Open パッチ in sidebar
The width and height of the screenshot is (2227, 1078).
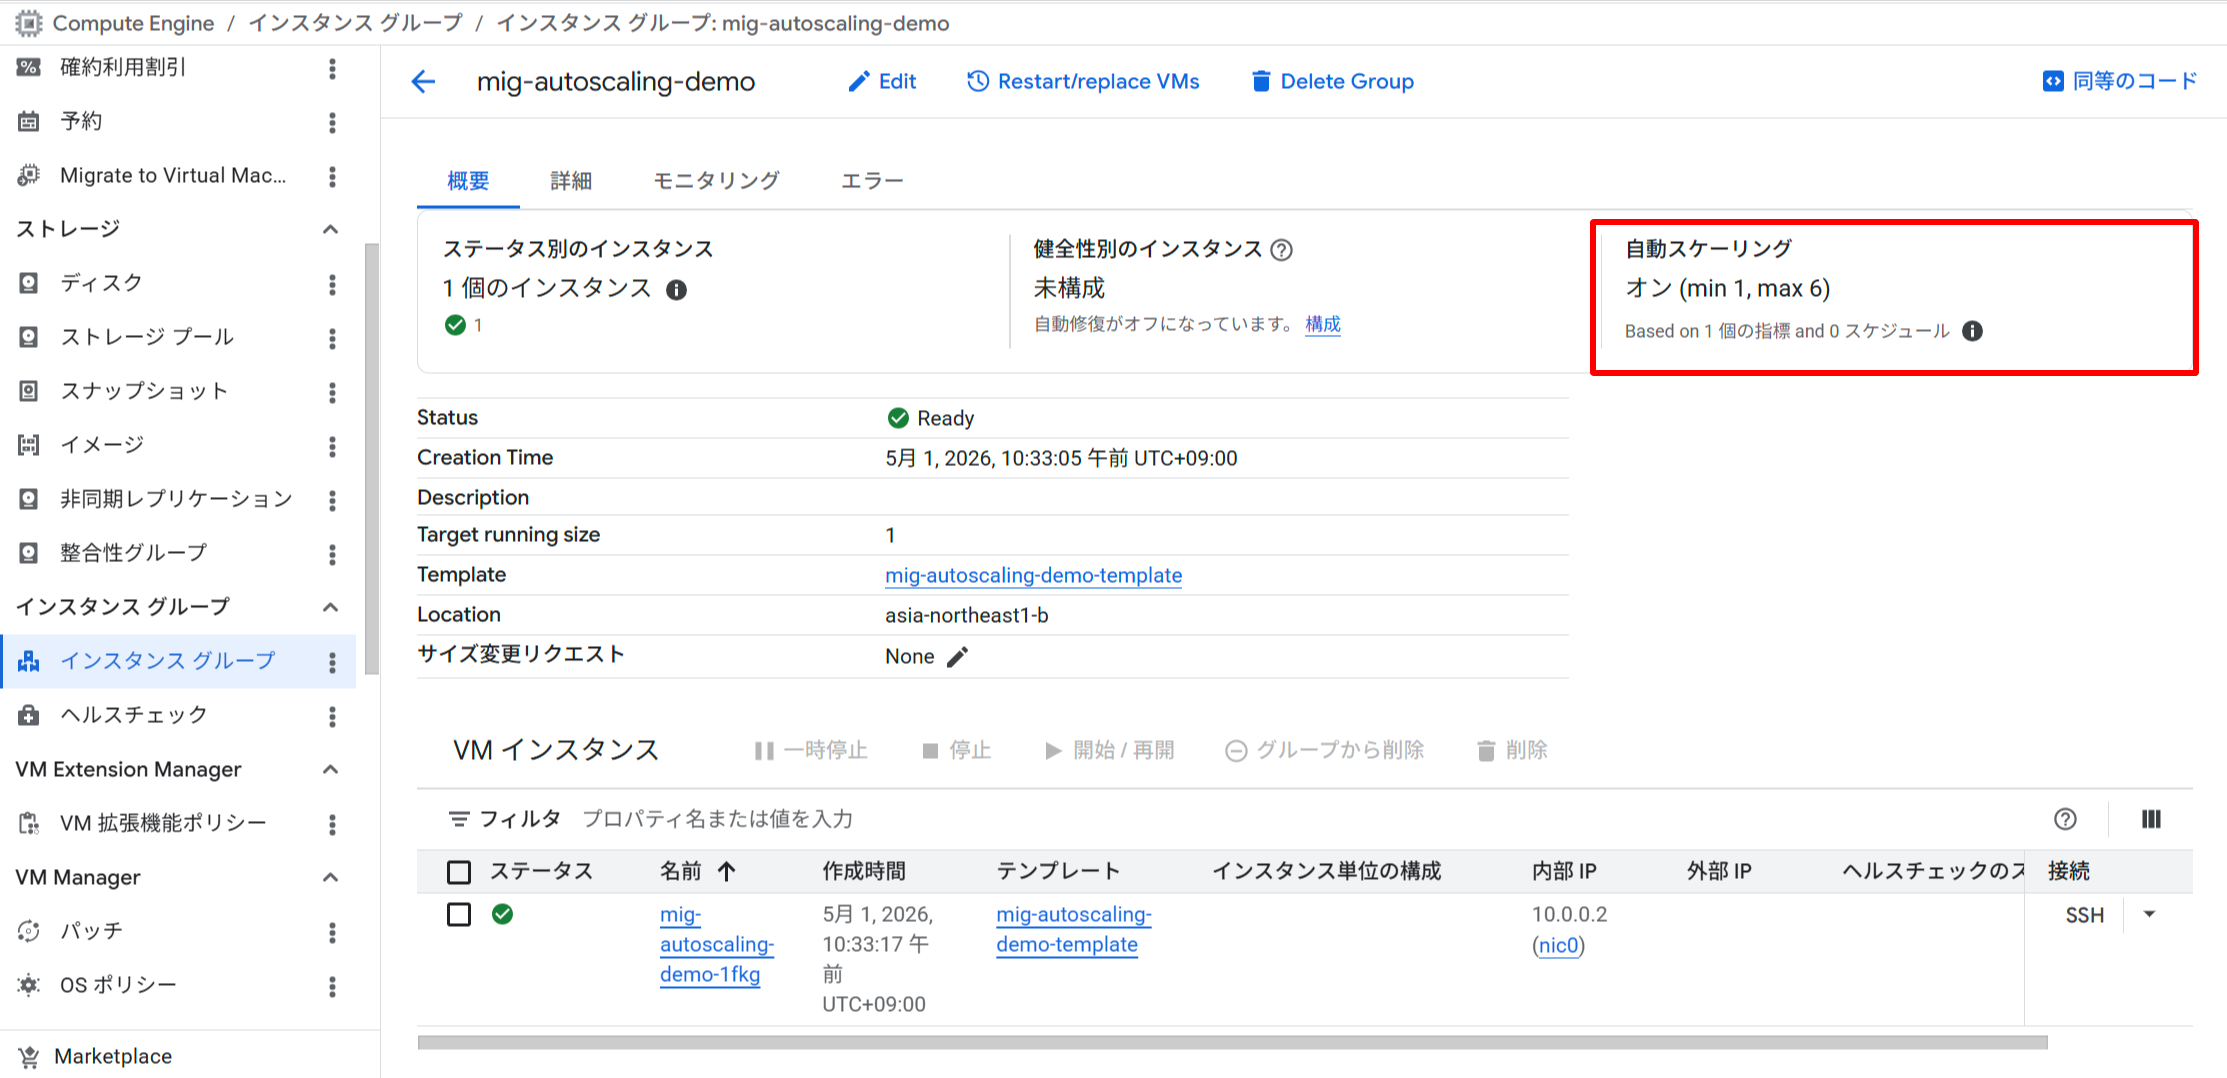tap(91, 931)
